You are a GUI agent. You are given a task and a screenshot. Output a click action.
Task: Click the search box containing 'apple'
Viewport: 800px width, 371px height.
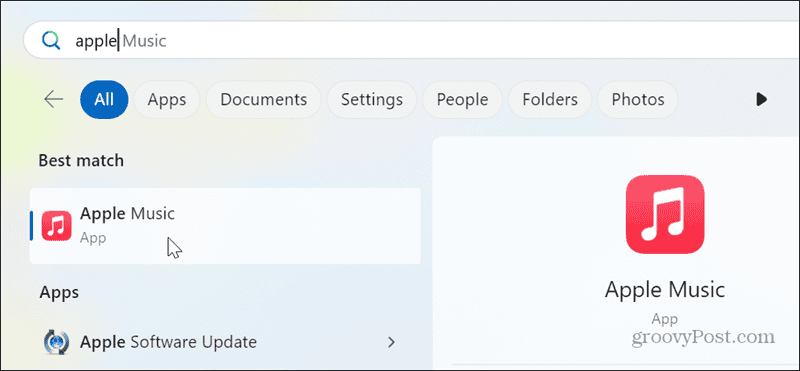tap(411, 40)
